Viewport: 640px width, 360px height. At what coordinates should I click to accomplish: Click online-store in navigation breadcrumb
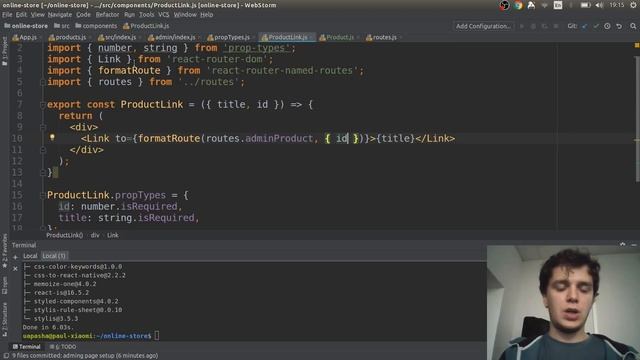click(x=26, y=26)
